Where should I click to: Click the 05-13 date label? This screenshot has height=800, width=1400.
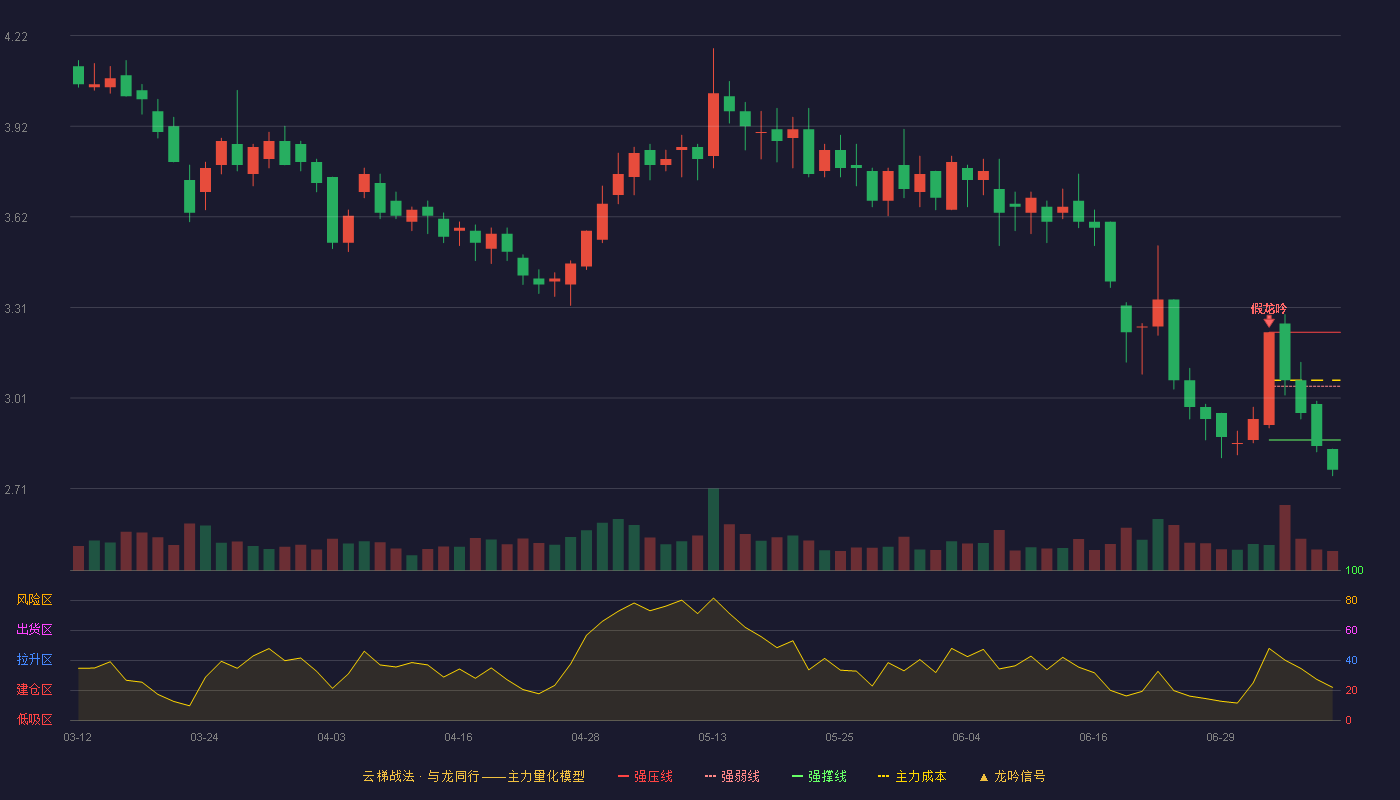click(712, 737)
